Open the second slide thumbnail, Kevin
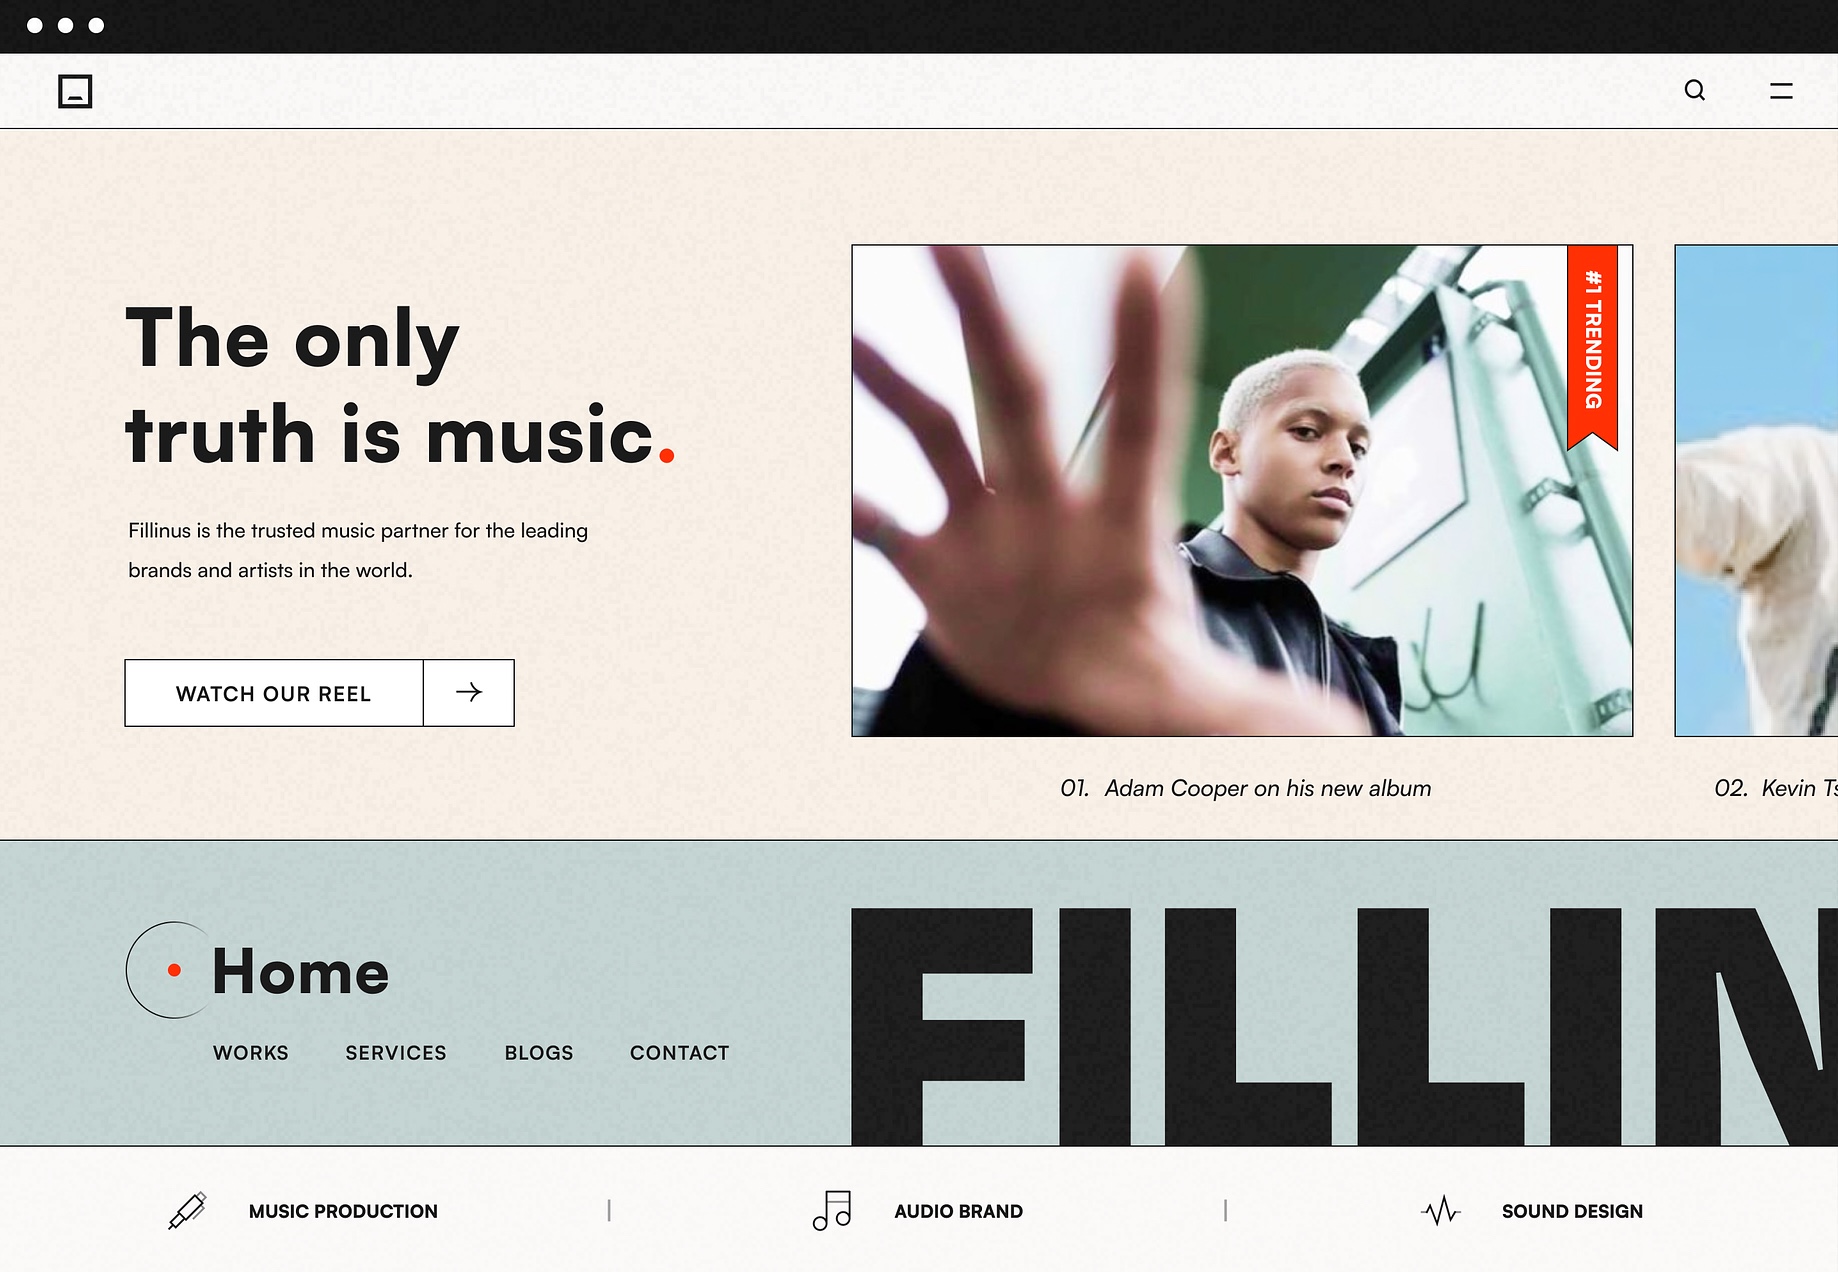This screenshot has height=1272, width=1838. 1757,491
